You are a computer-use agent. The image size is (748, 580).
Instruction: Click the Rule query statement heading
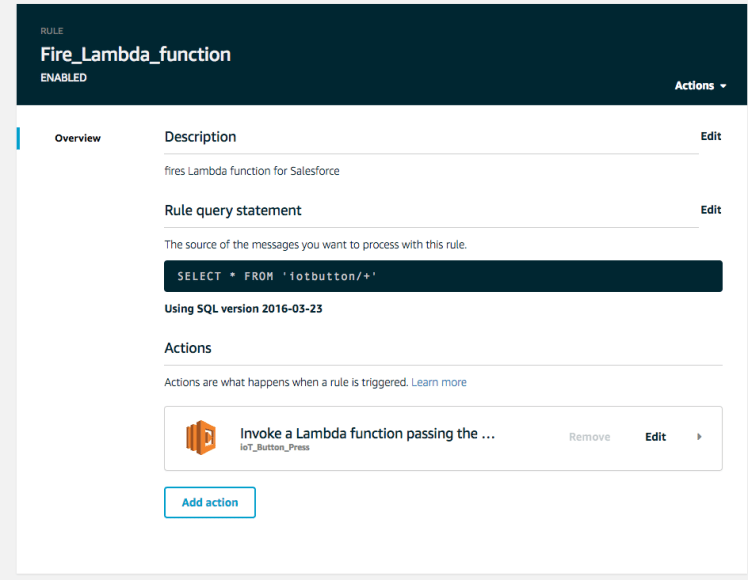[x=232, y=211]
